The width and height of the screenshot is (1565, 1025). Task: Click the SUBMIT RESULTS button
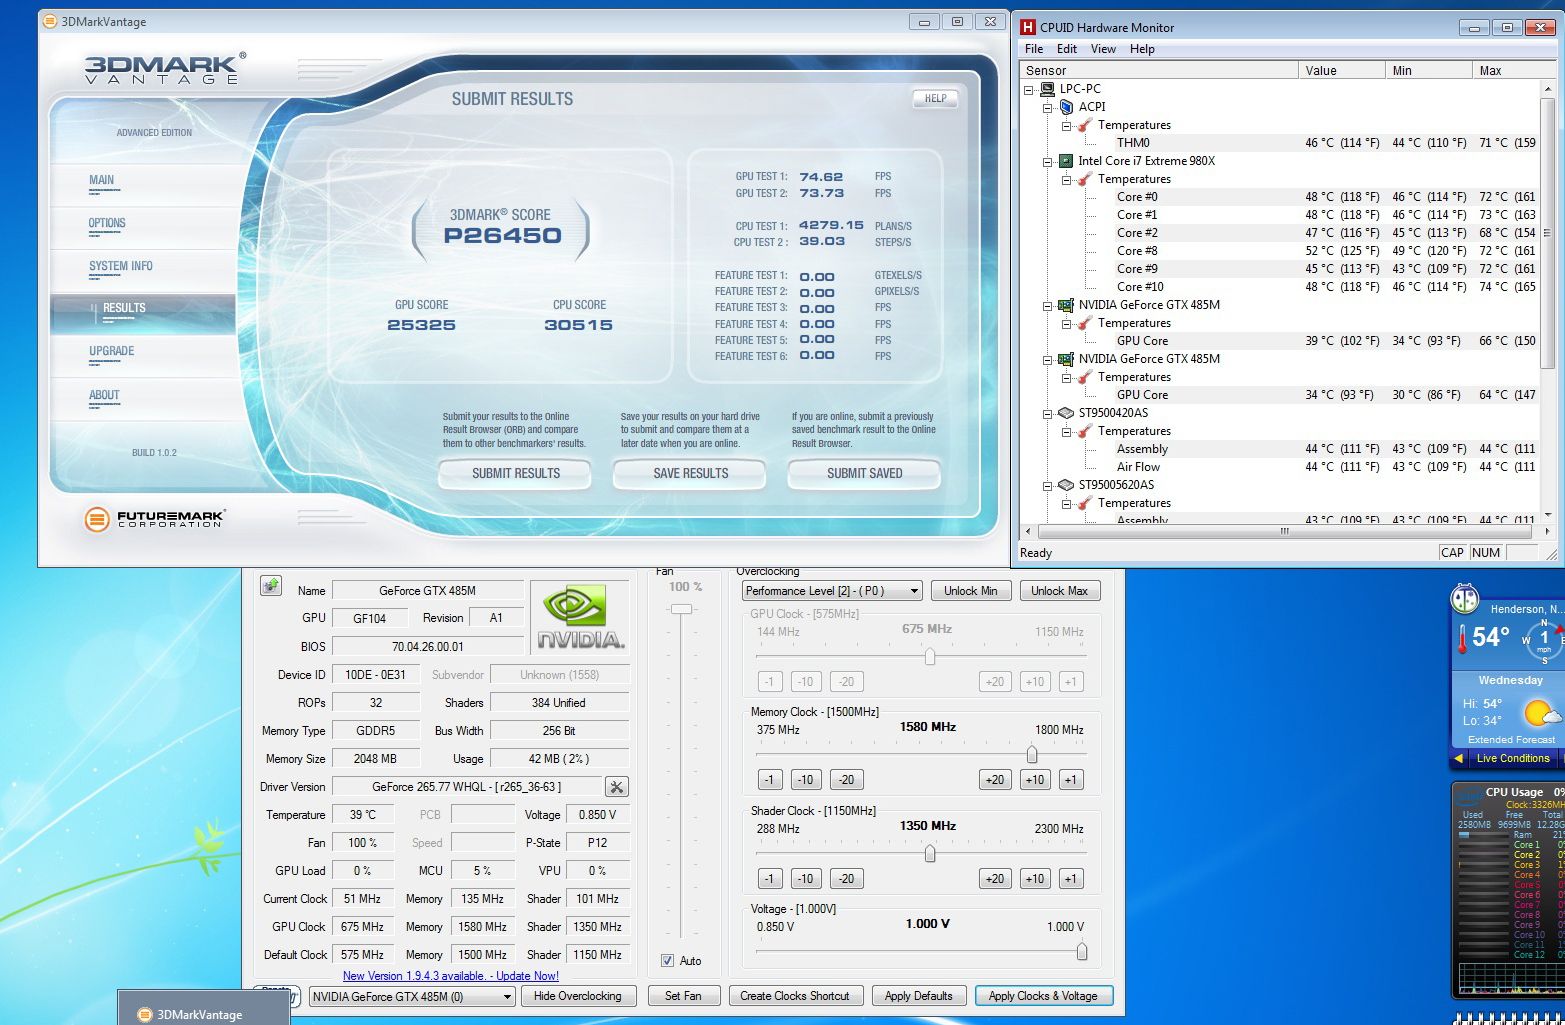click(x=515, y=473)
